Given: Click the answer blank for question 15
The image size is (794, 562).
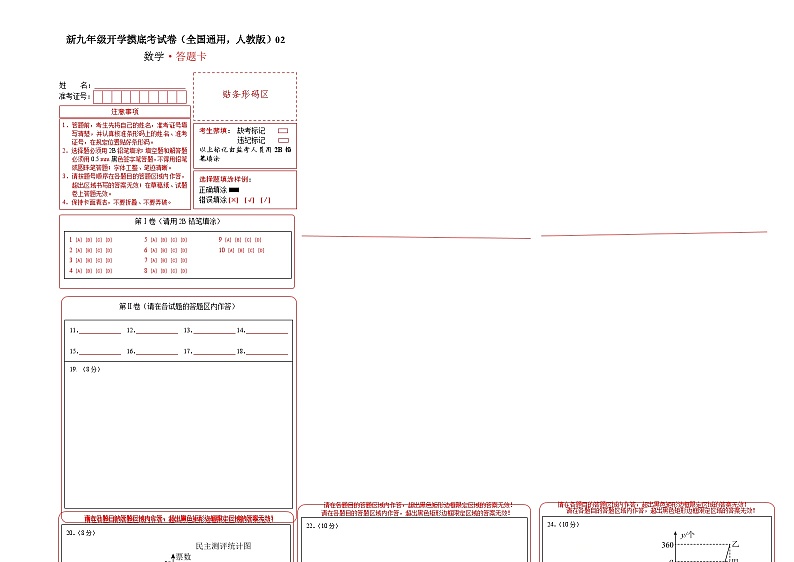Looking at the screenshot, I should pos(100,351).
